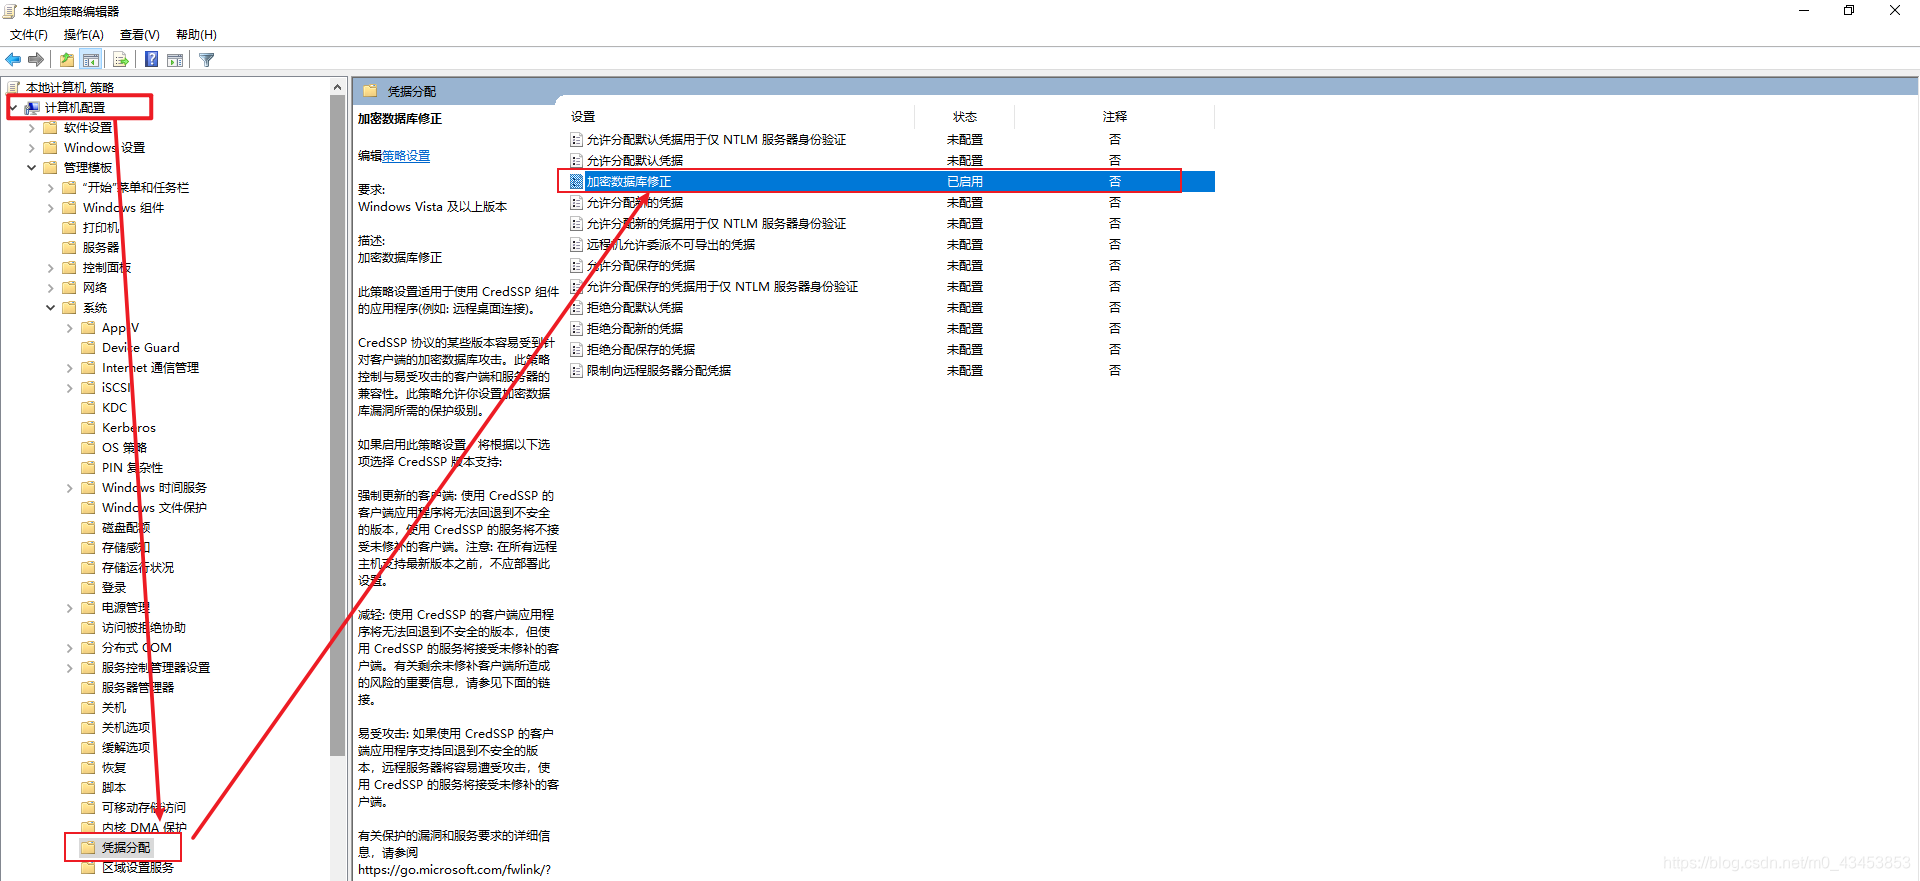
Task: Expand the Internet 通信管理 node
Action: click(x=70, y=368)
